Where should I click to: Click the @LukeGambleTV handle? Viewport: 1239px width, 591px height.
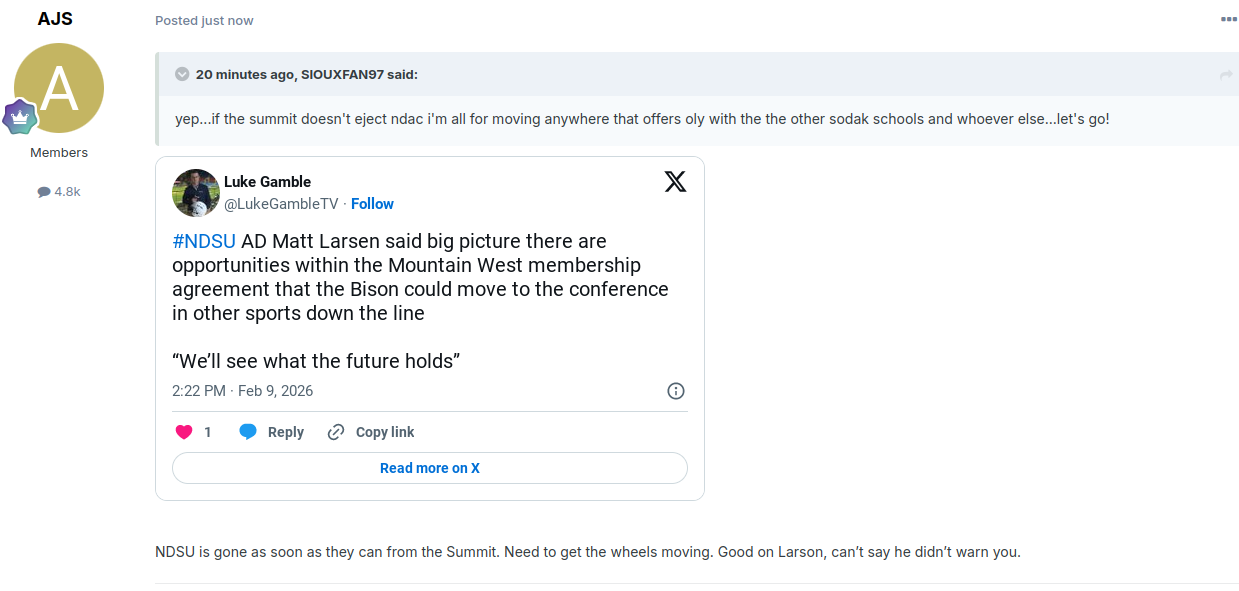pyautogui.click(x=281, y=204)
